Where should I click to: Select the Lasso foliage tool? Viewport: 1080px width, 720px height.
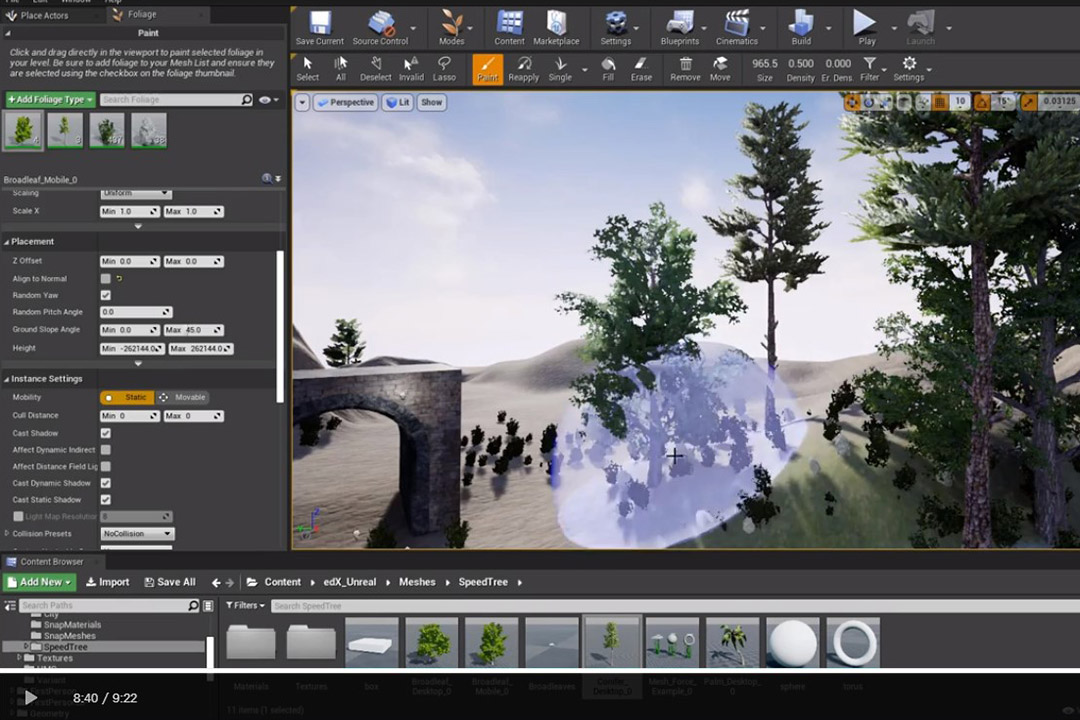444,67
